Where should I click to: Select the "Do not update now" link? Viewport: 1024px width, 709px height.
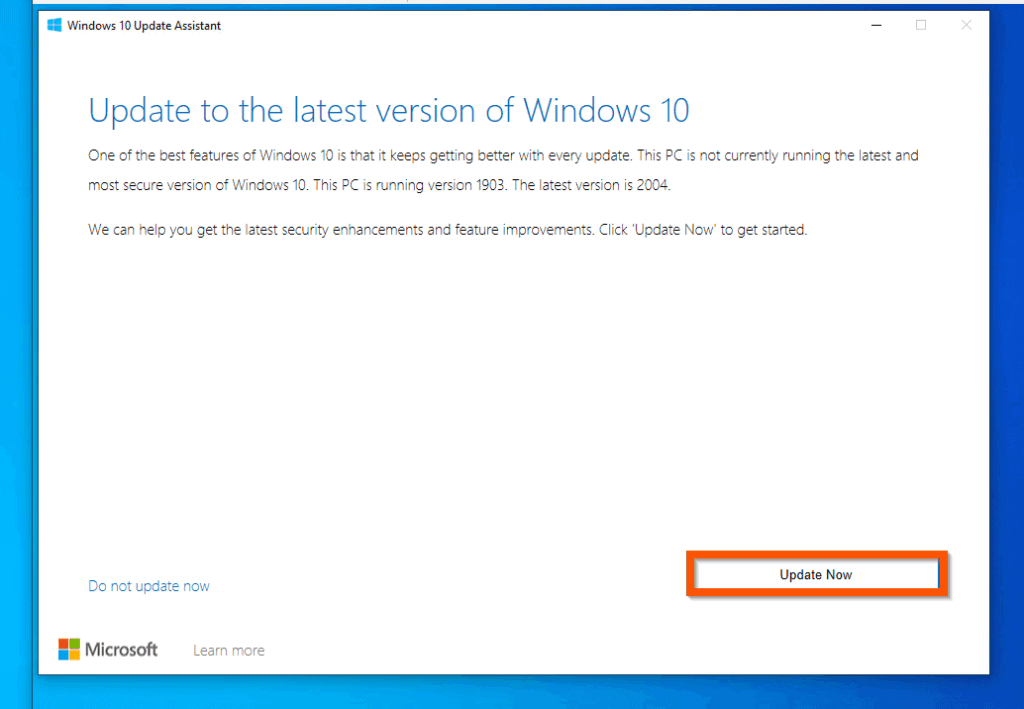pos(148,585)
